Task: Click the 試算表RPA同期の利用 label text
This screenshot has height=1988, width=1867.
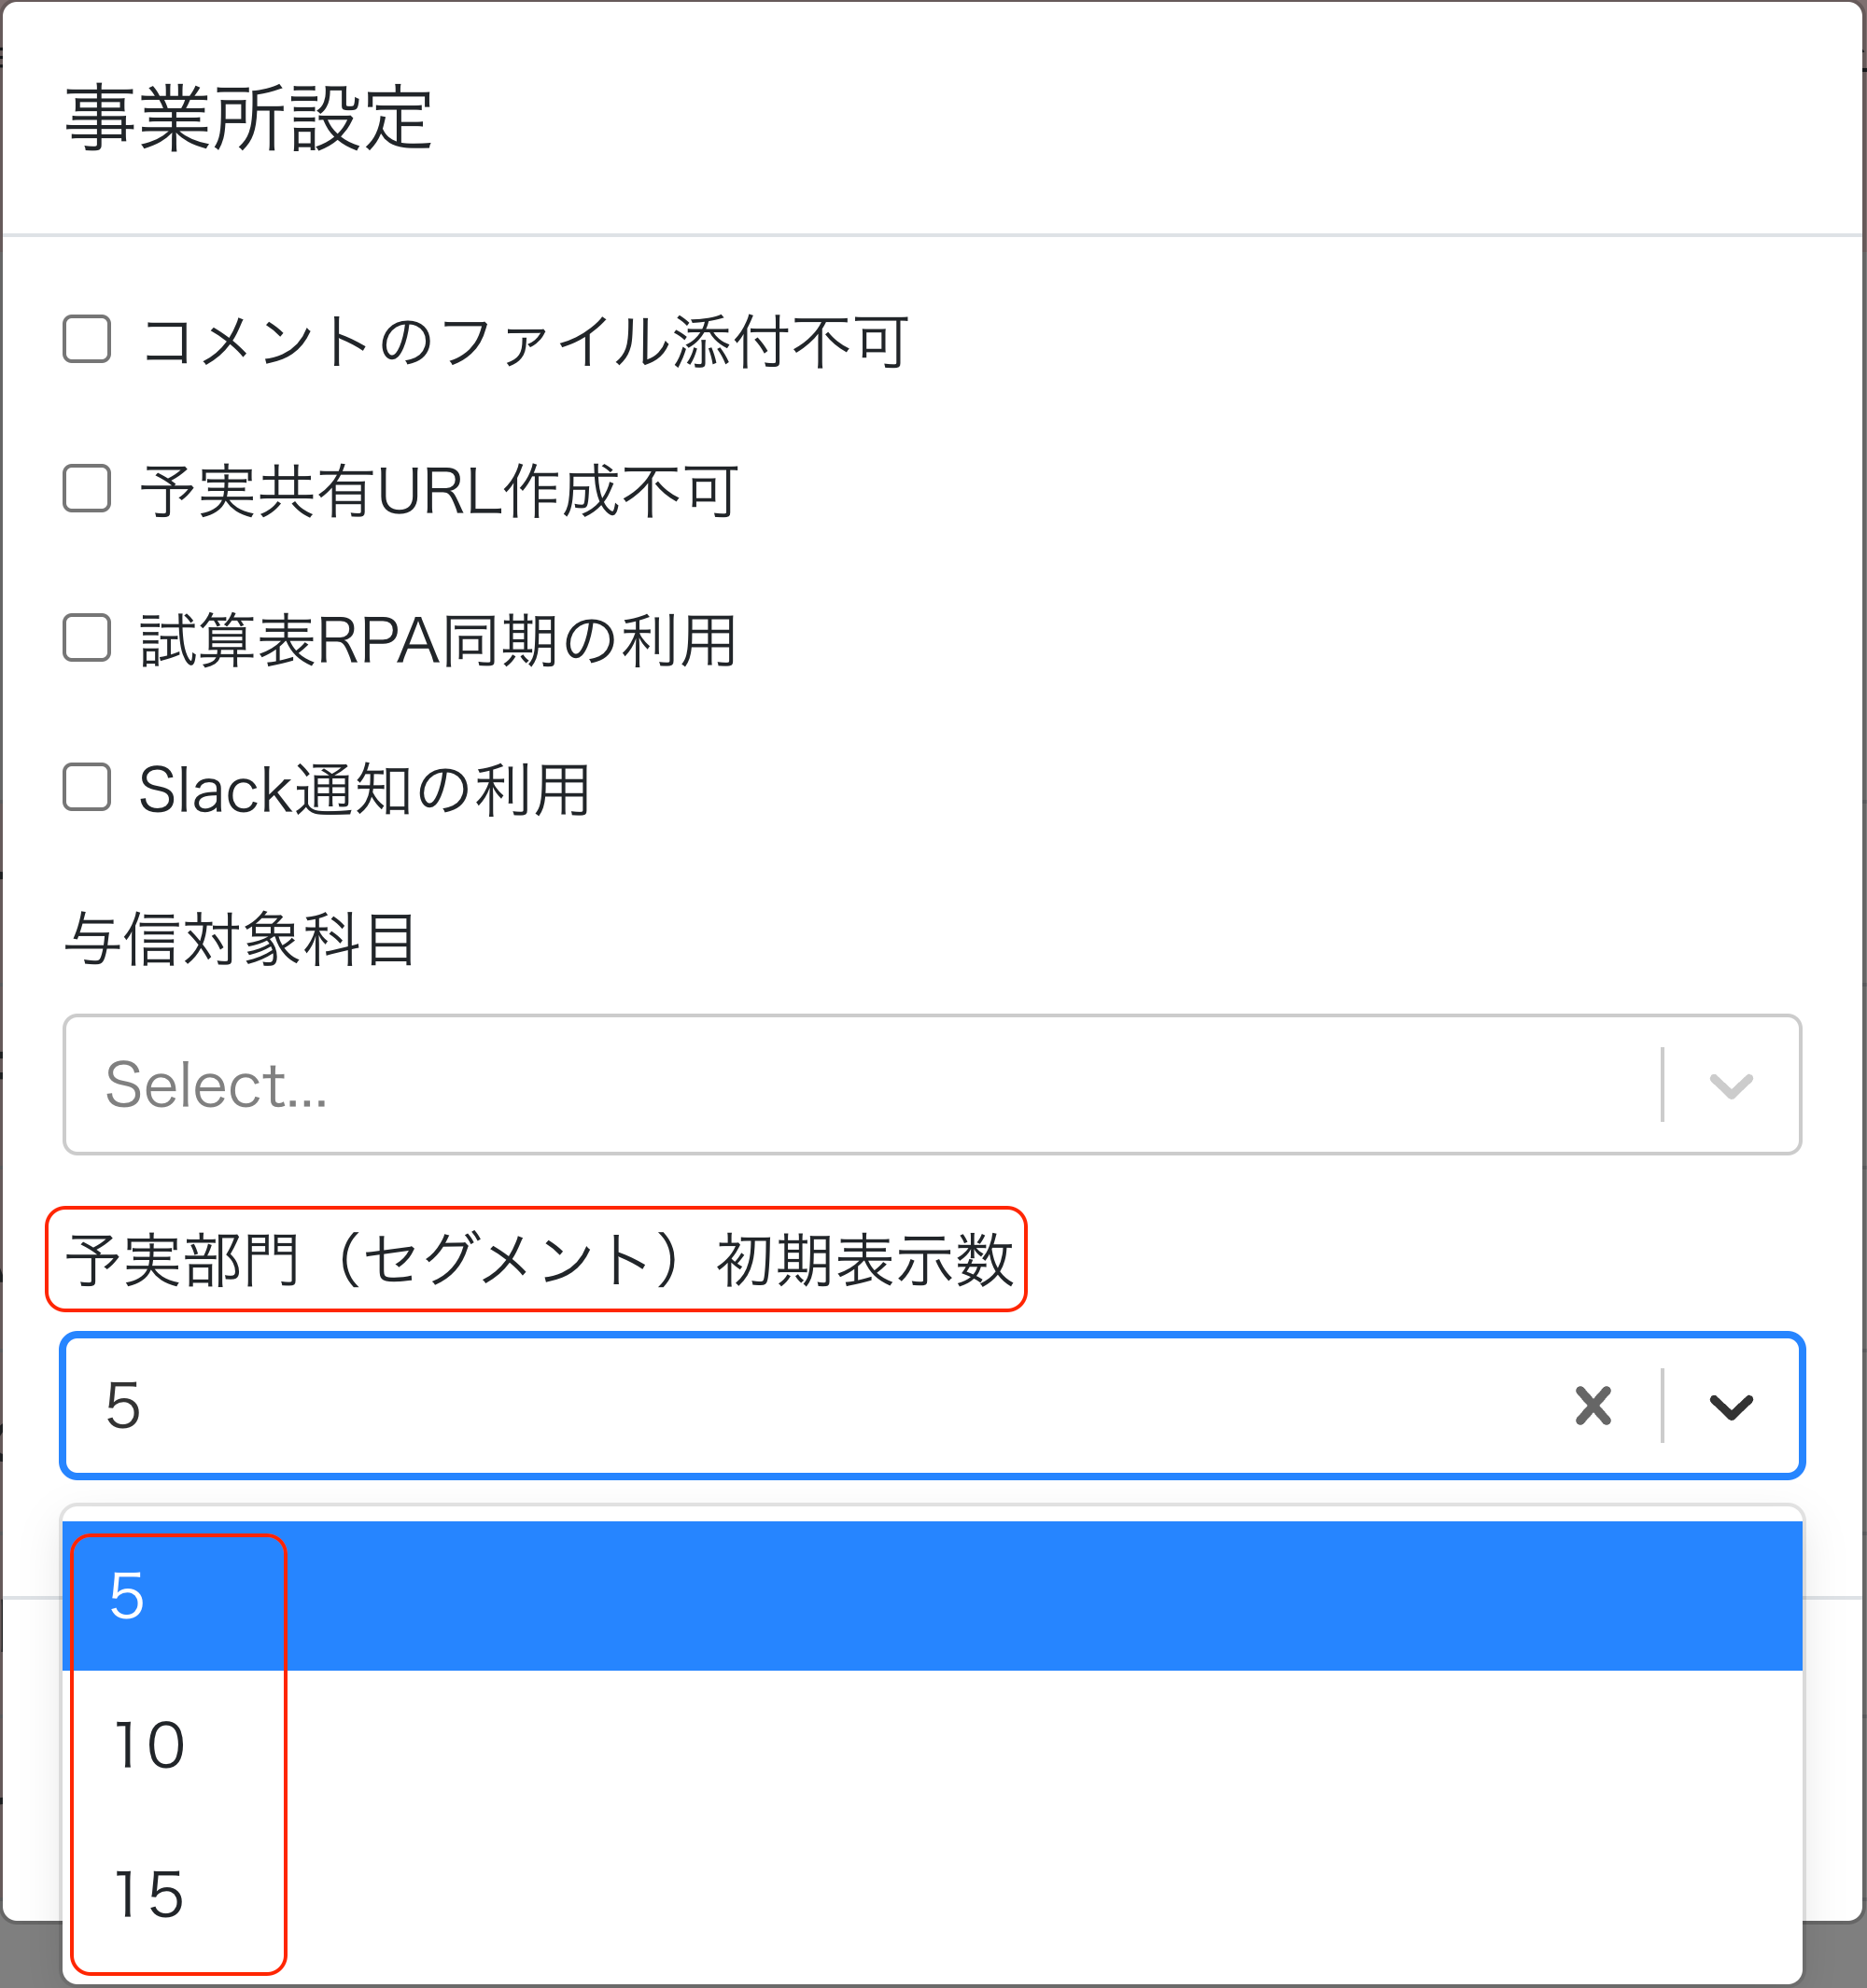Action: tap(439, 641)
